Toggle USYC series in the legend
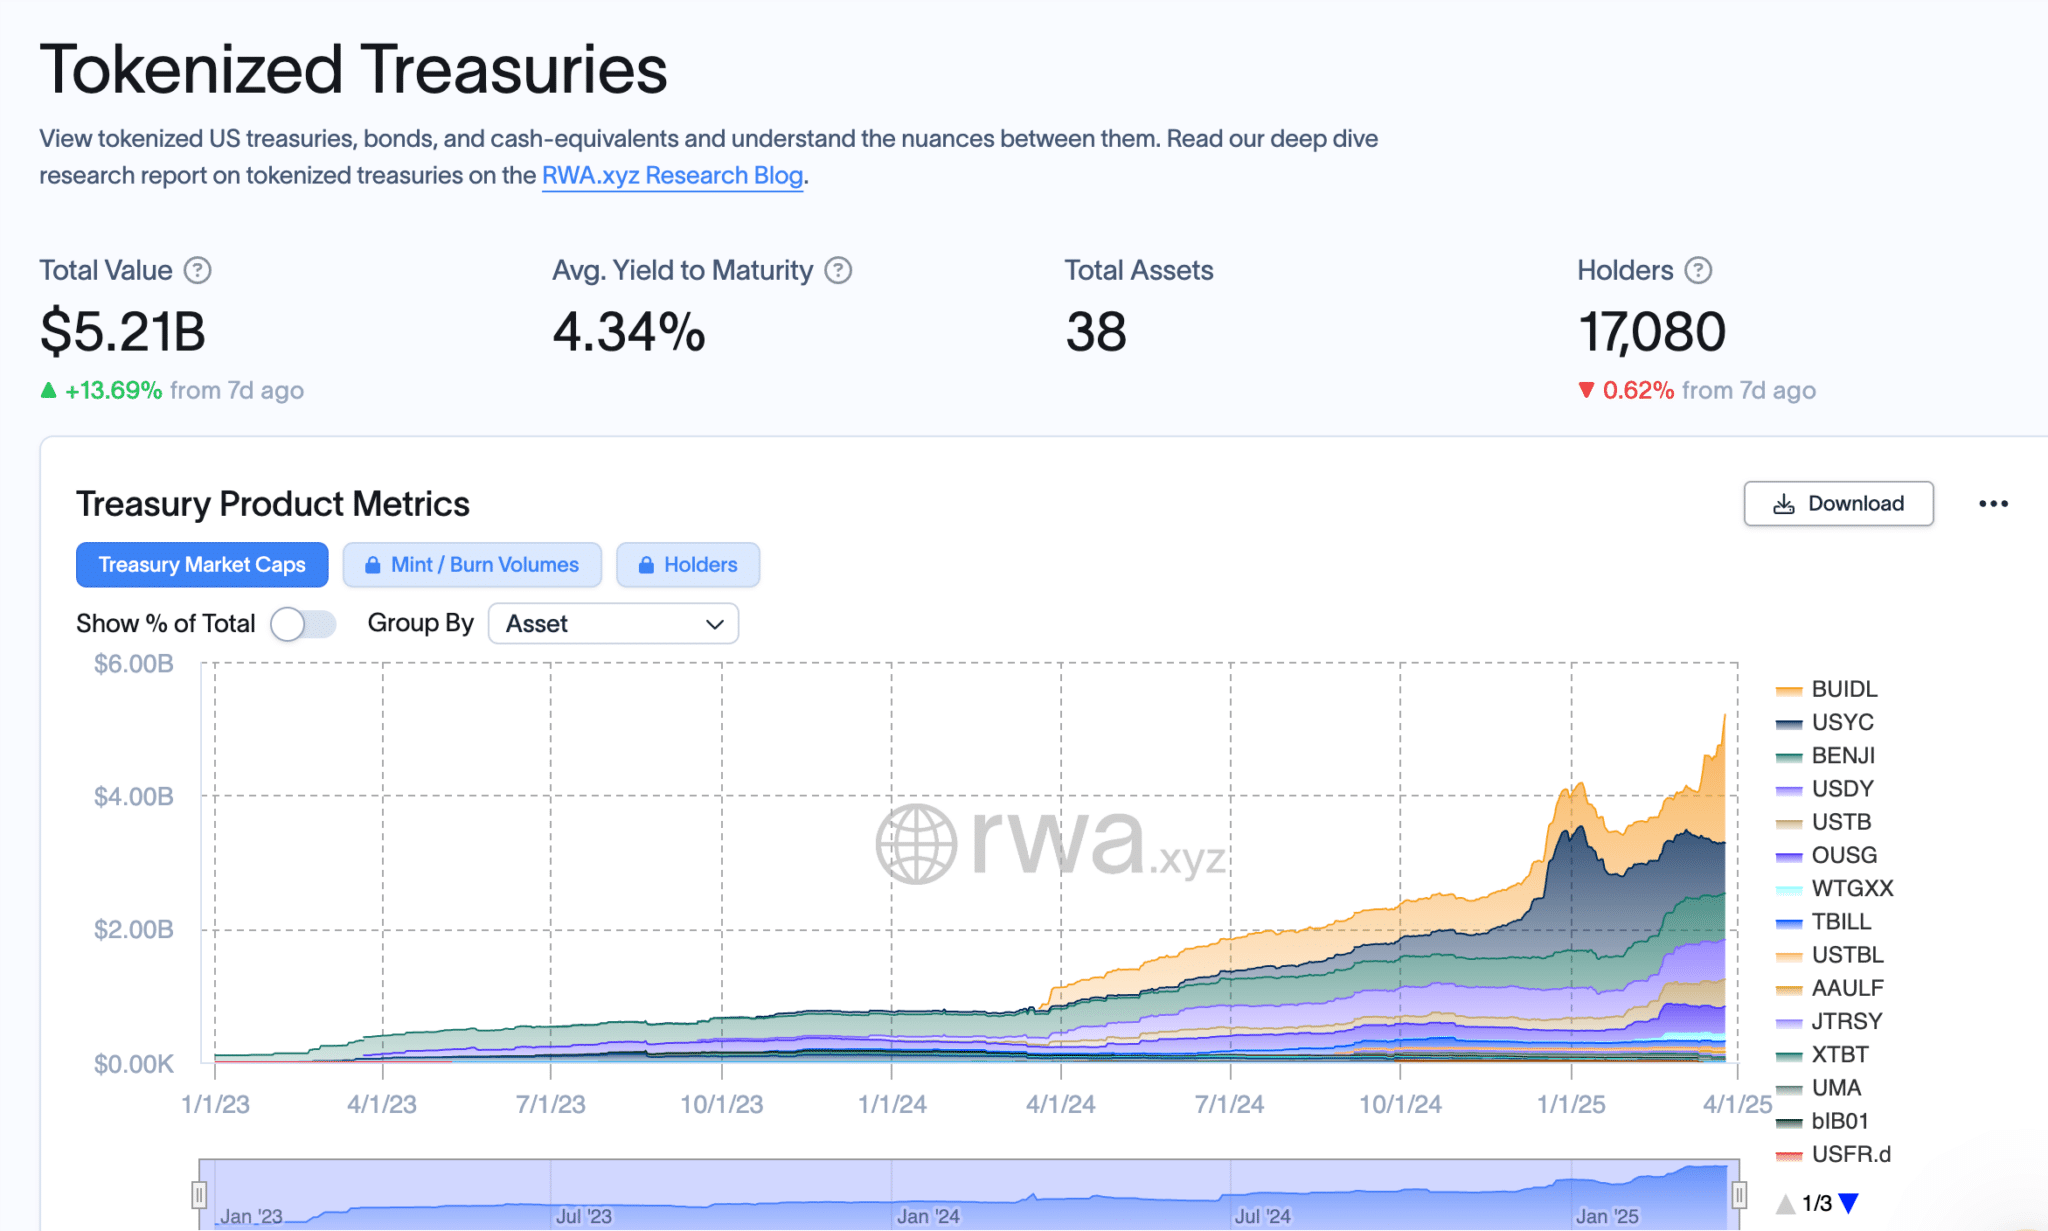The height and width of the screenshot is (1231, 2048). pyautogui.click(x=1824, y=722)
